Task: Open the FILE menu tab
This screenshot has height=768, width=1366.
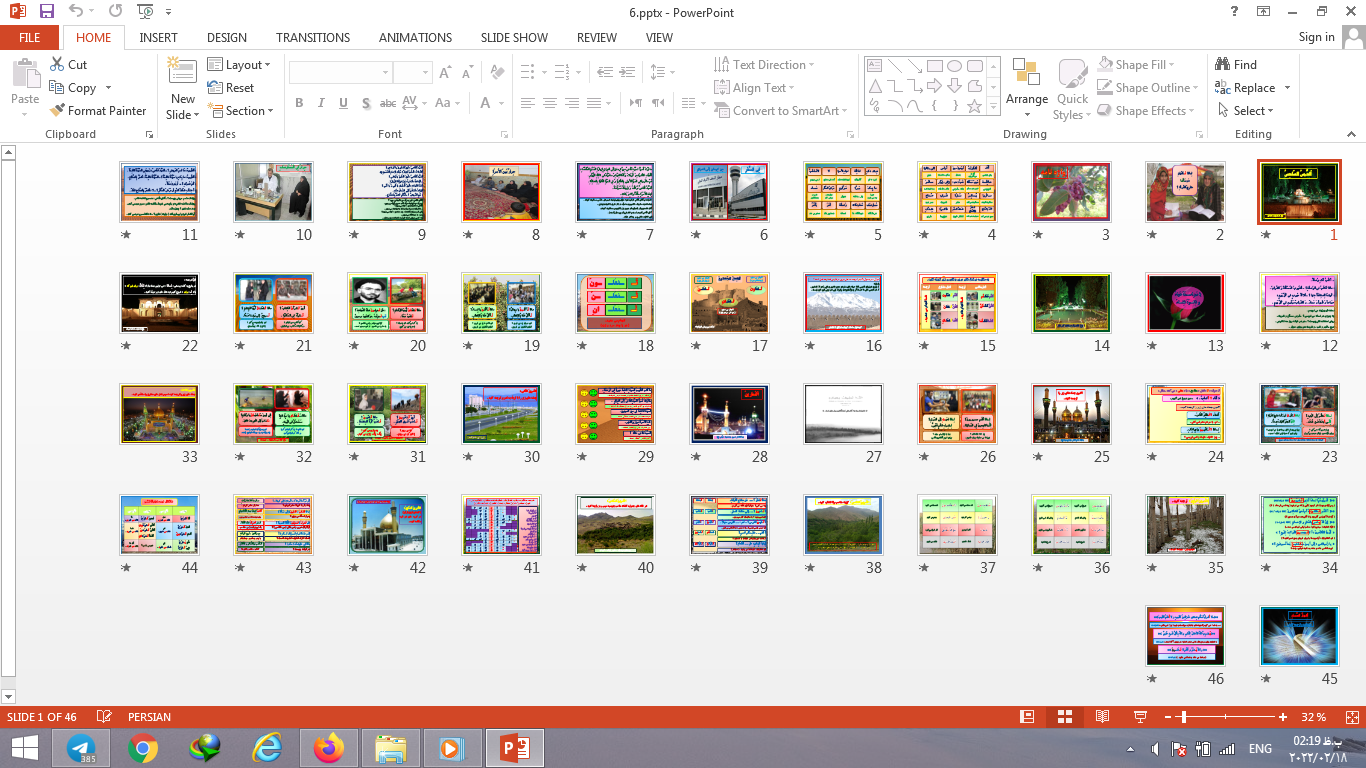Action: click(30, 37)
